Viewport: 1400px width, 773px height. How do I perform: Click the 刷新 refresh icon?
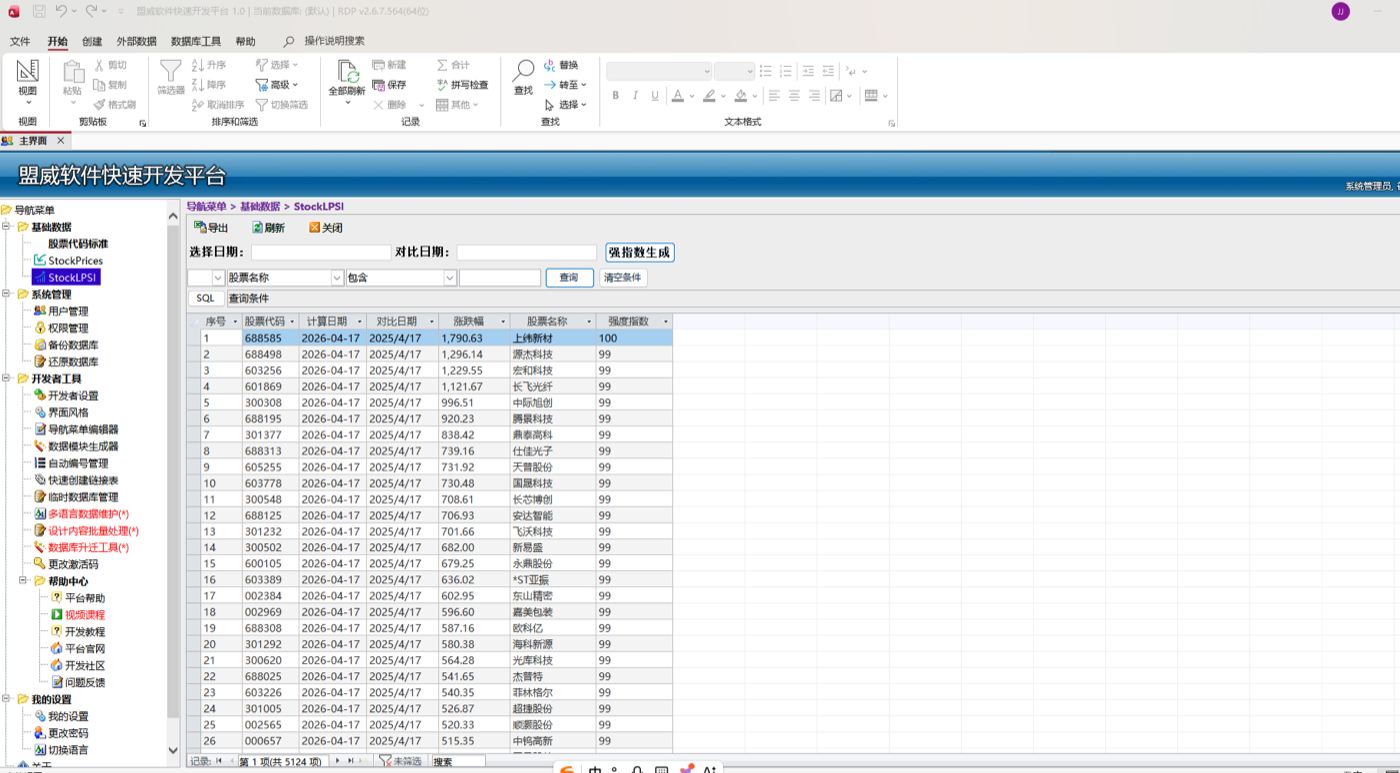[x=257, y=228]
